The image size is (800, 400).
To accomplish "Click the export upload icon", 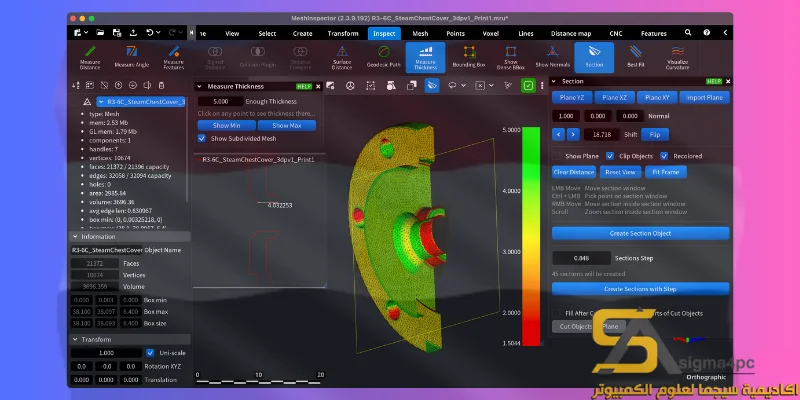I will (133, 33).
